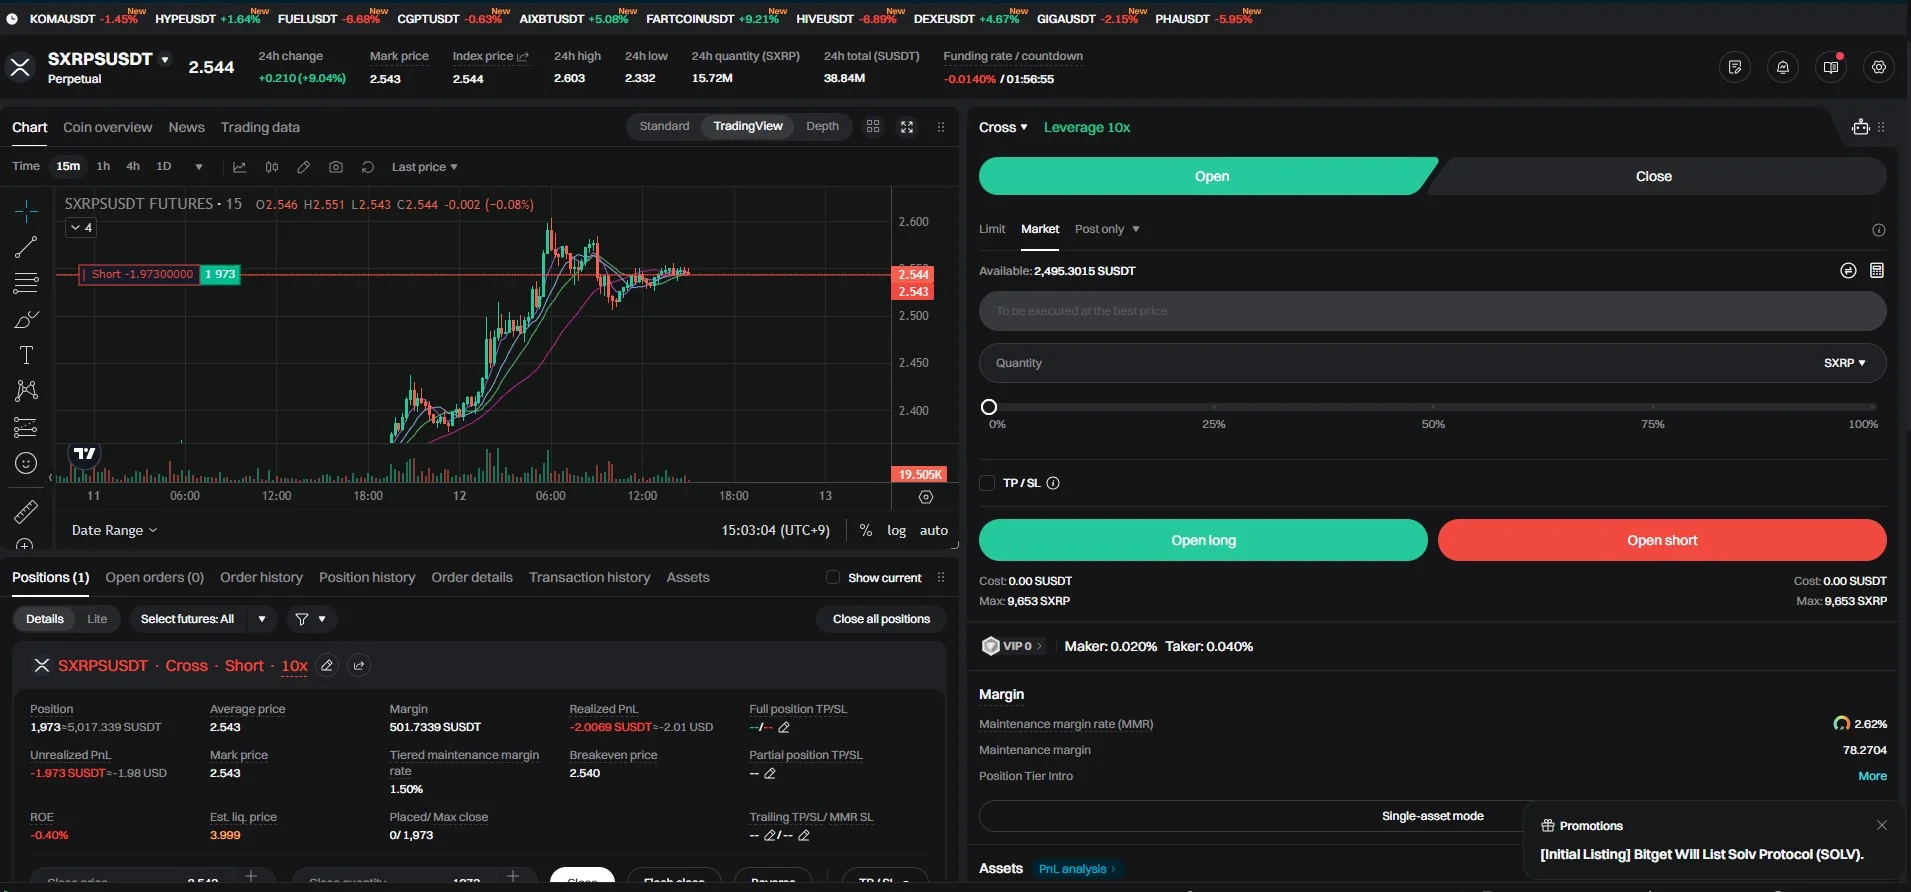Click the Open short button
The image size is (1911, 892).
point(1662,540)
